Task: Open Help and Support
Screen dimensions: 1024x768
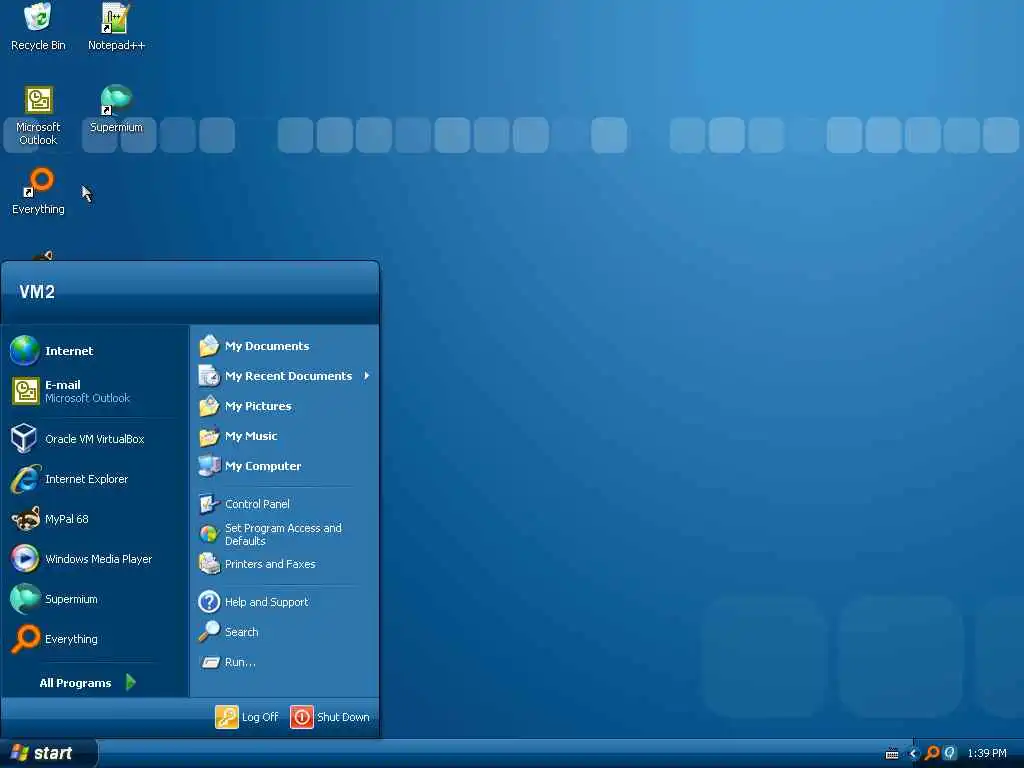Action: pyautogui.click(x=284, y=602)
